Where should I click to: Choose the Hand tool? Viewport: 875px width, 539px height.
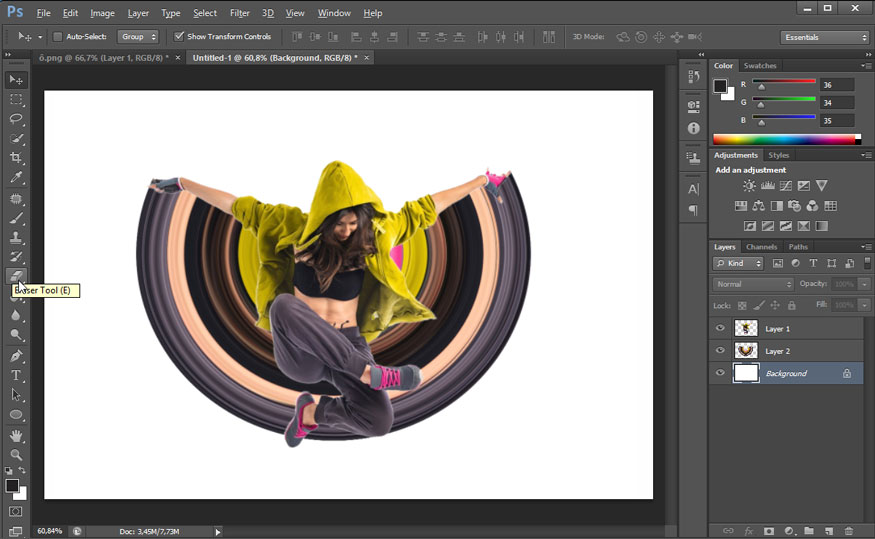pyautogui.click(x=16, y=436)
